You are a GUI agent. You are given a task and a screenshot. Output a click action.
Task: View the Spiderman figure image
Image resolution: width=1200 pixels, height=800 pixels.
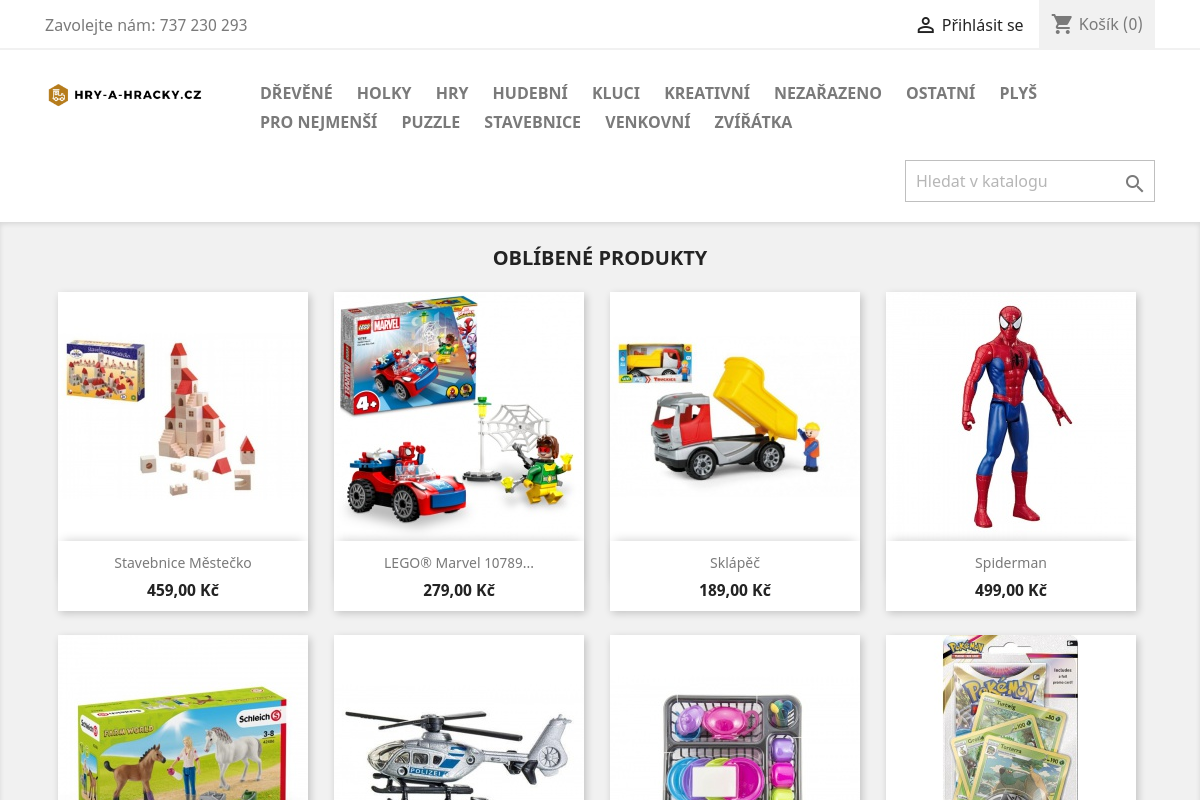(1011, 416)
